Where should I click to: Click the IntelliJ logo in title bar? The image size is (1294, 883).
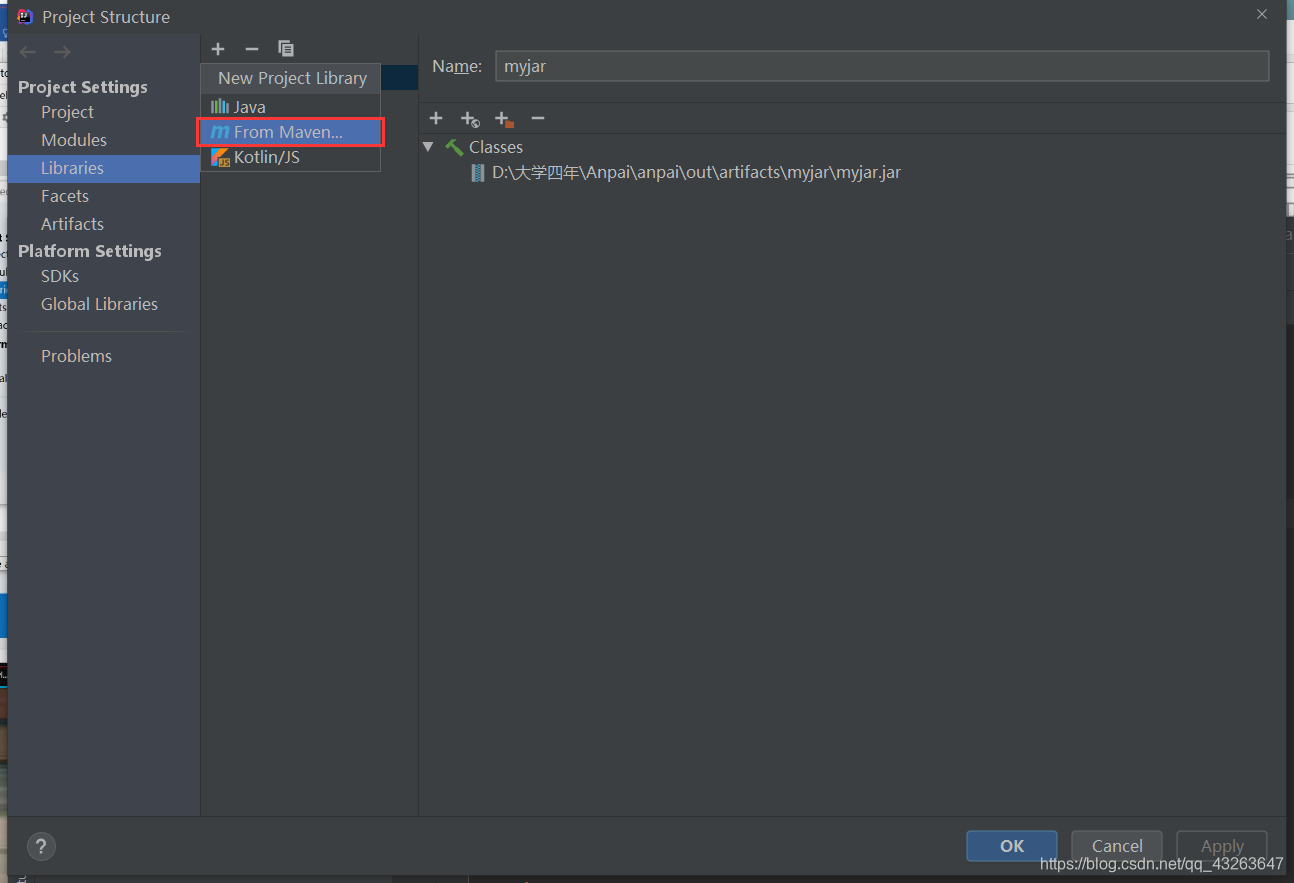[25, 16]
